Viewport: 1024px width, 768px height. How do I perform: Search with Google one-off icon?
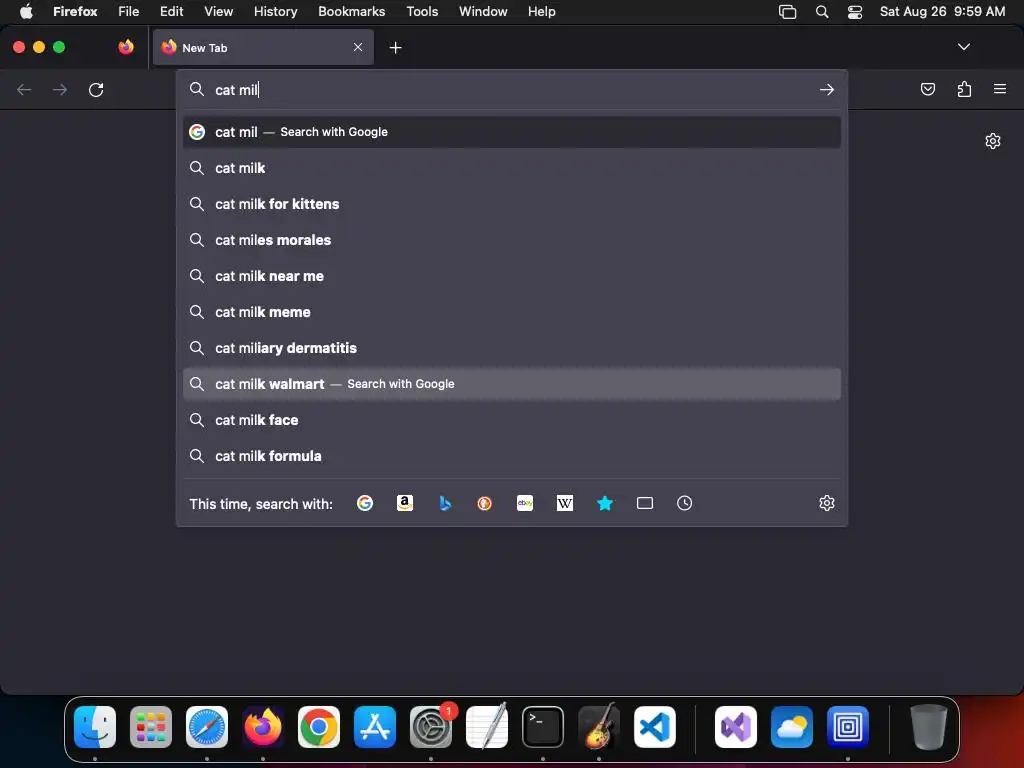tap(365, 503)
